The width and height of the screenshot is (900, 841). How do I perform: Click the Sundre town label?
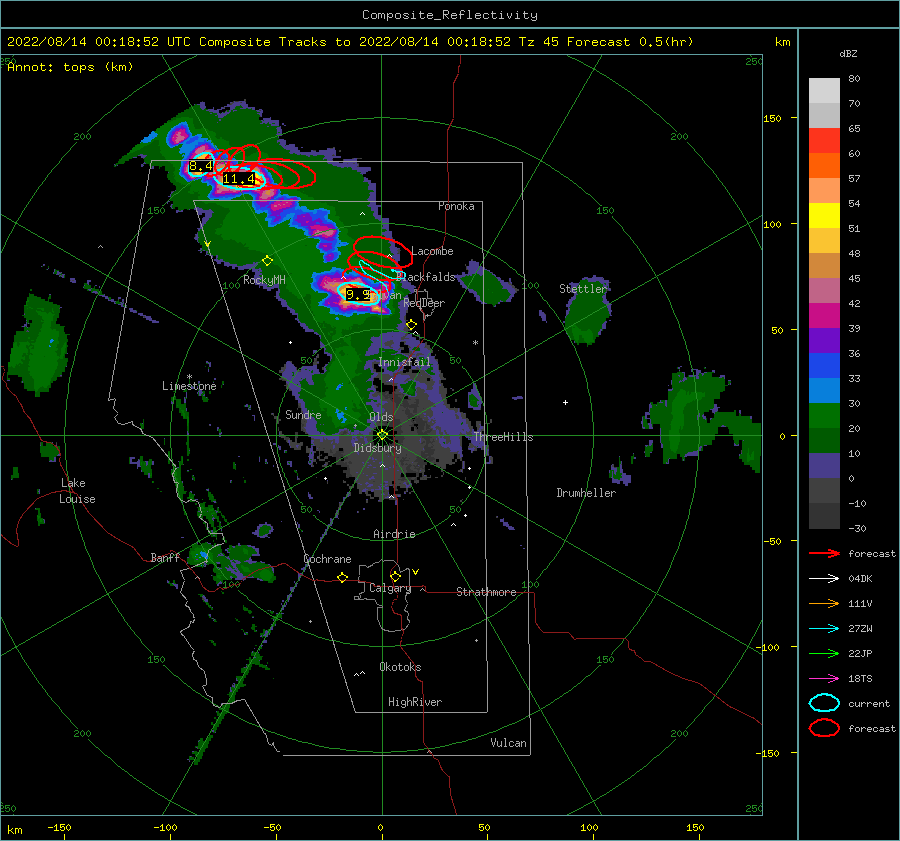click(x=303, y=414)
